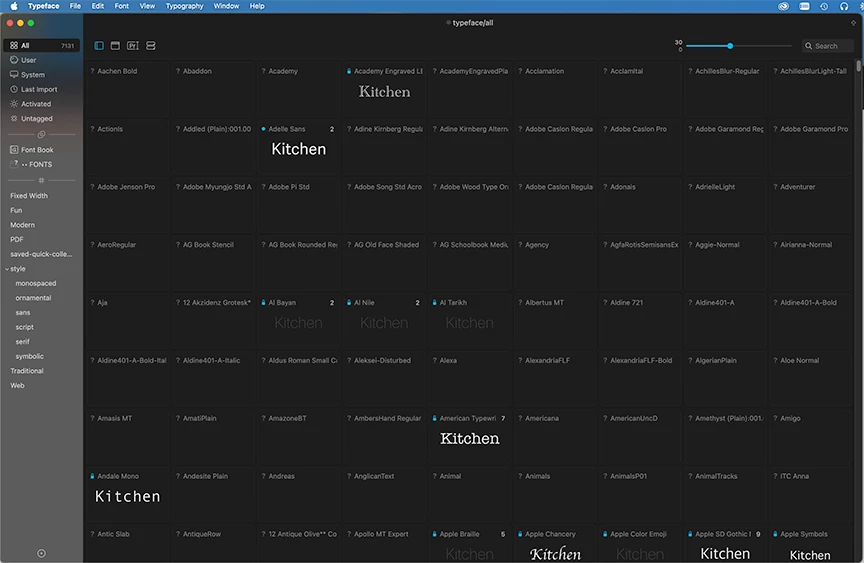Screen dimensions: 864x563
Task: Collapse the style tag group chevron
Action: 7,269
